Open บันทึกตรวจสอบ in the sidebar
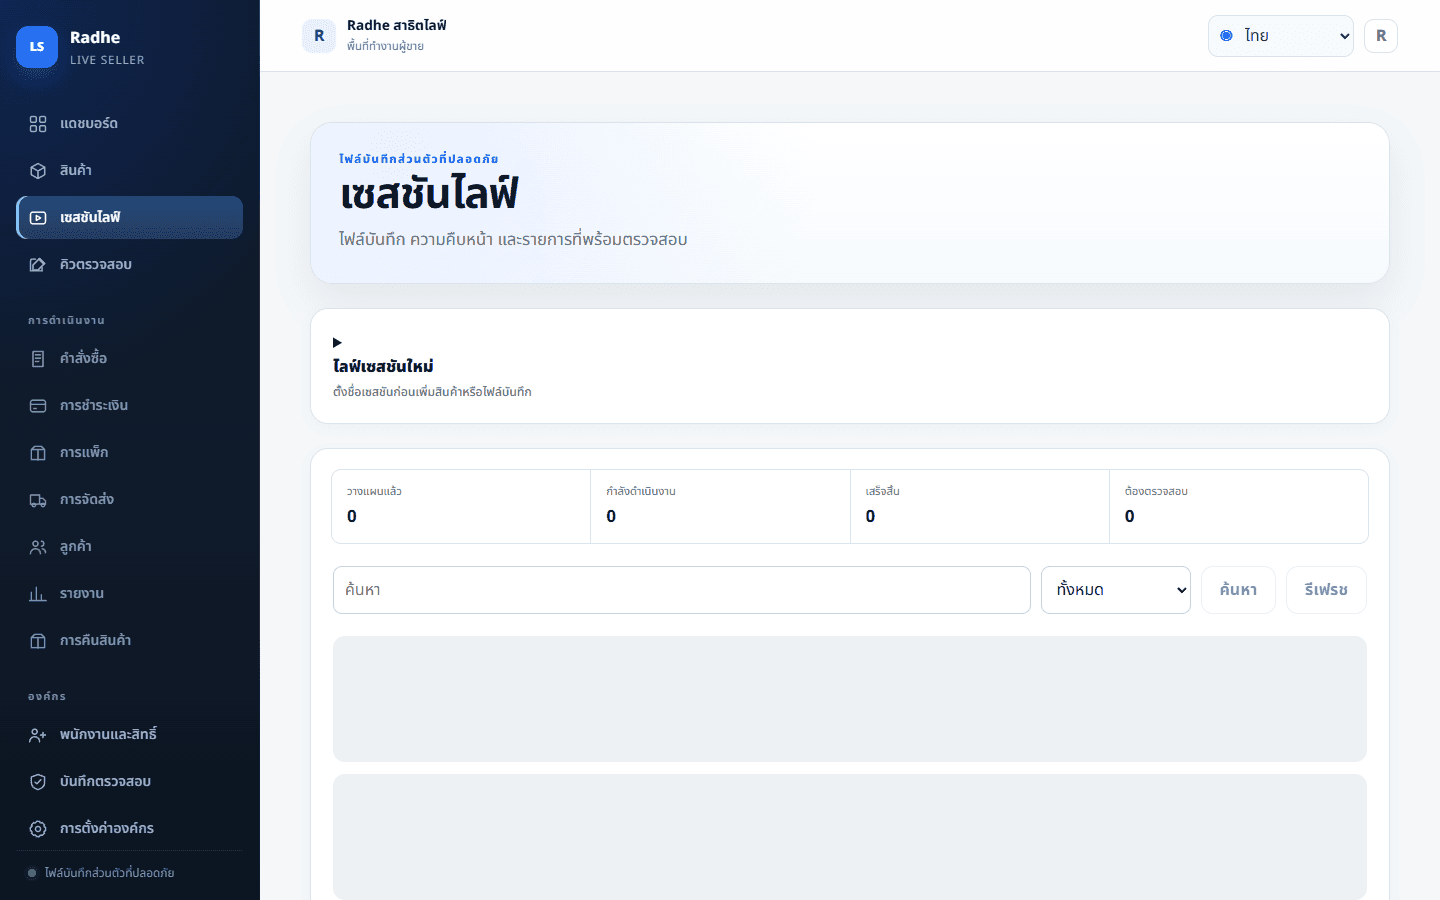This screenshot has height=900, width=1440. [x=130, y=782]
